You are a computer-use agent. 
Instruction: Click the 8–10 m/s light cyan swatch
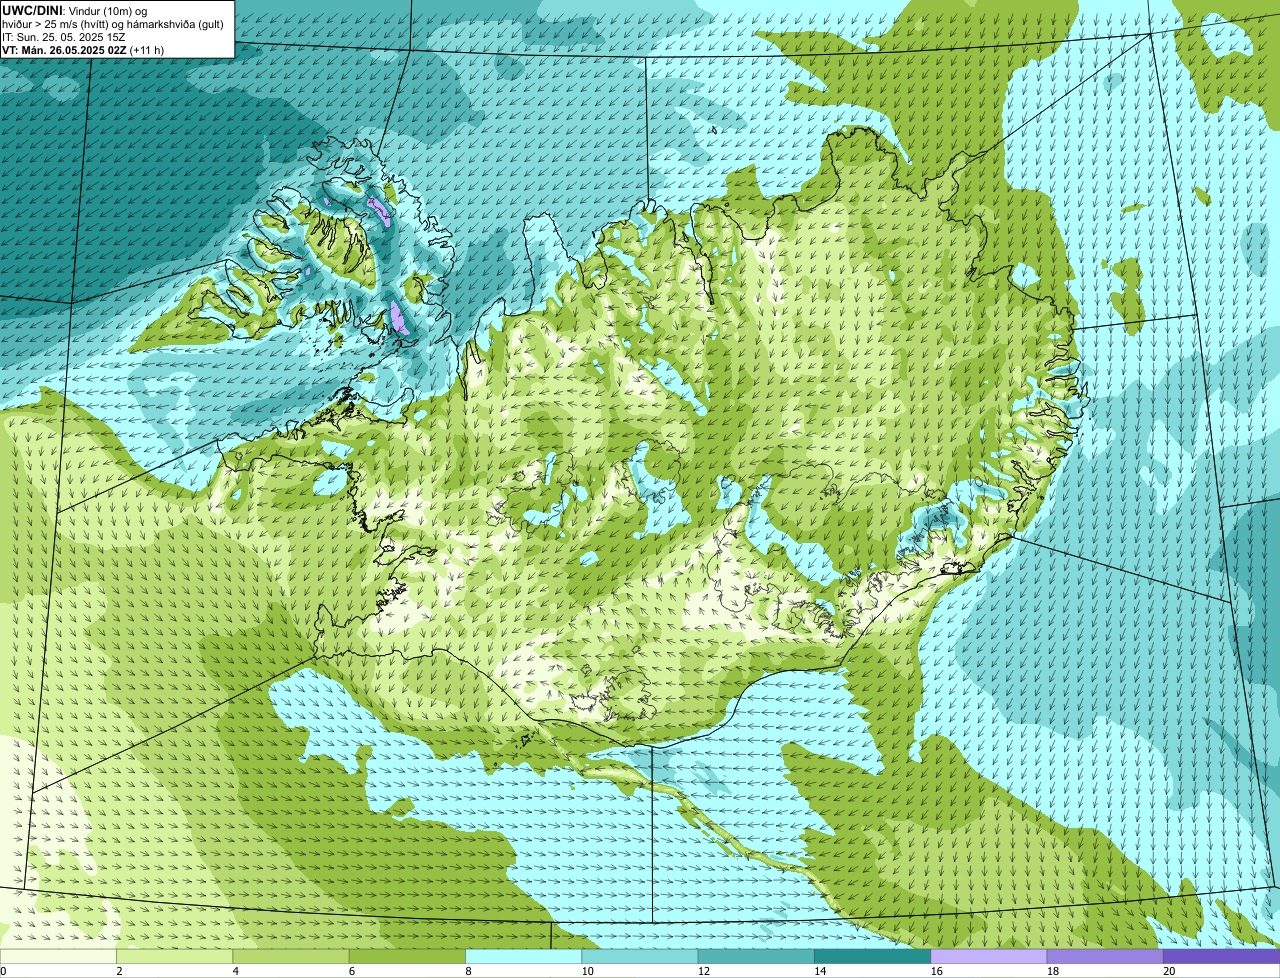pyautogui.click(x=524, y=956)
